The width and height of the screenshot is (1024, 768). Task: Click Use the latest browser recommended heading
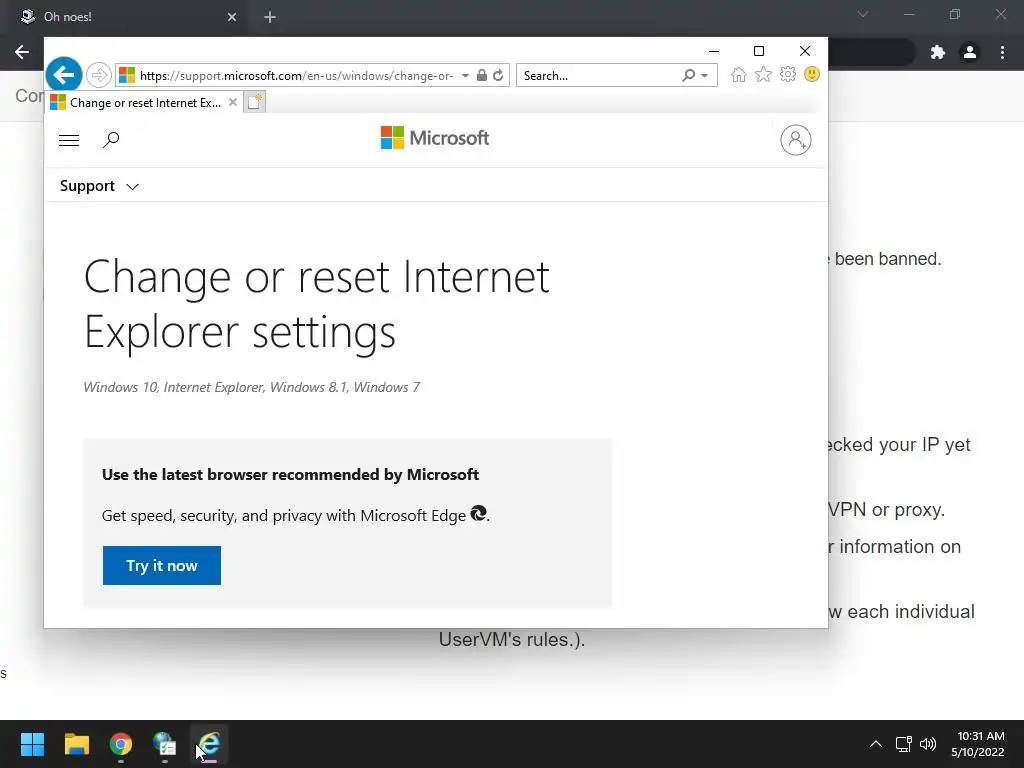291,475
